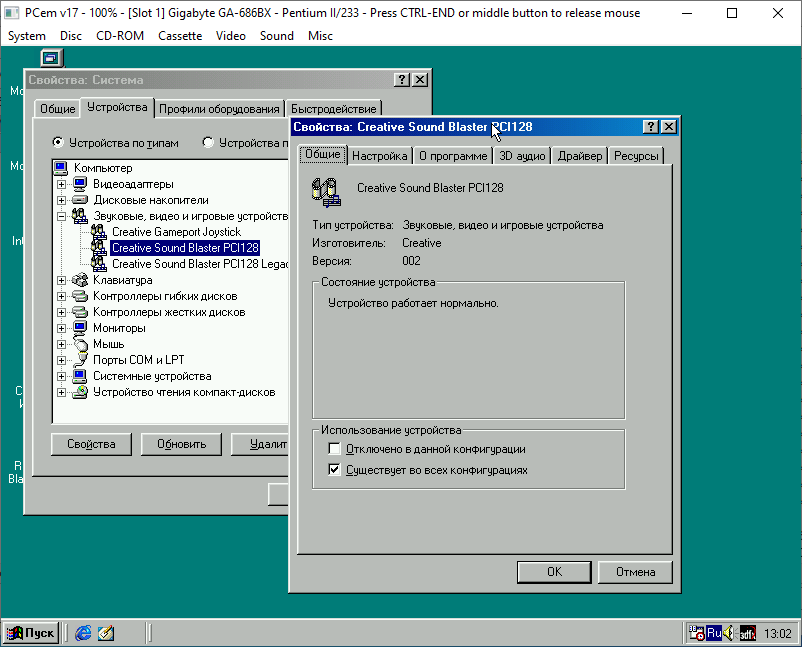
Task: Open the 3D аудио tab
Action: click(x=522, y=156)
